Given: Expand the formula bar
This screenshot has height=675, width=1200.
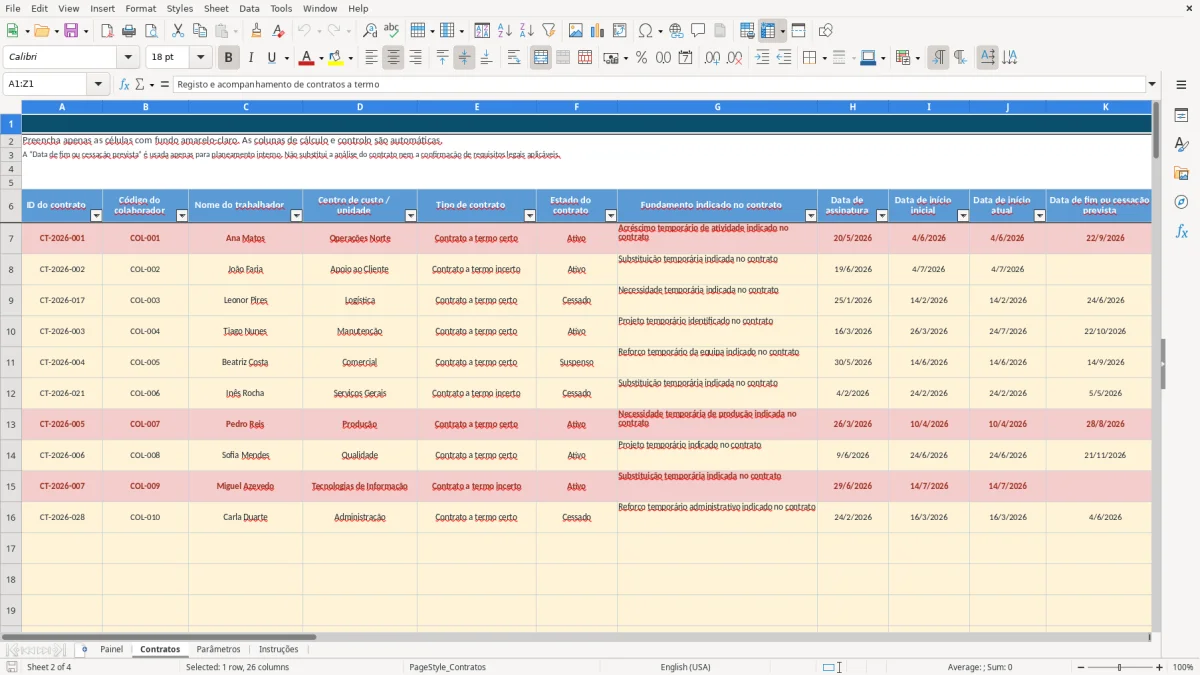Looking at the screenshot, I should [x=1153, y=84].
